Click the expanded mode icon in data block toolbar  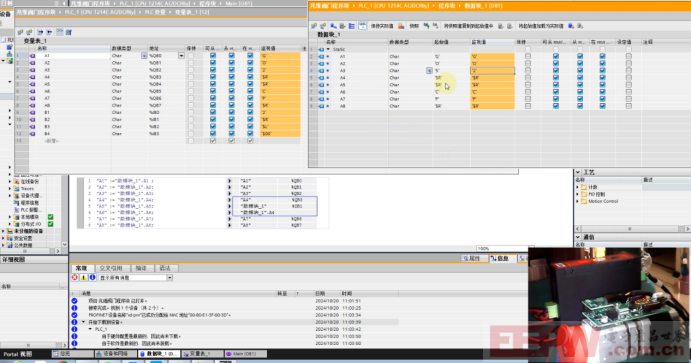pyautogui.click(x=352, y=26)
